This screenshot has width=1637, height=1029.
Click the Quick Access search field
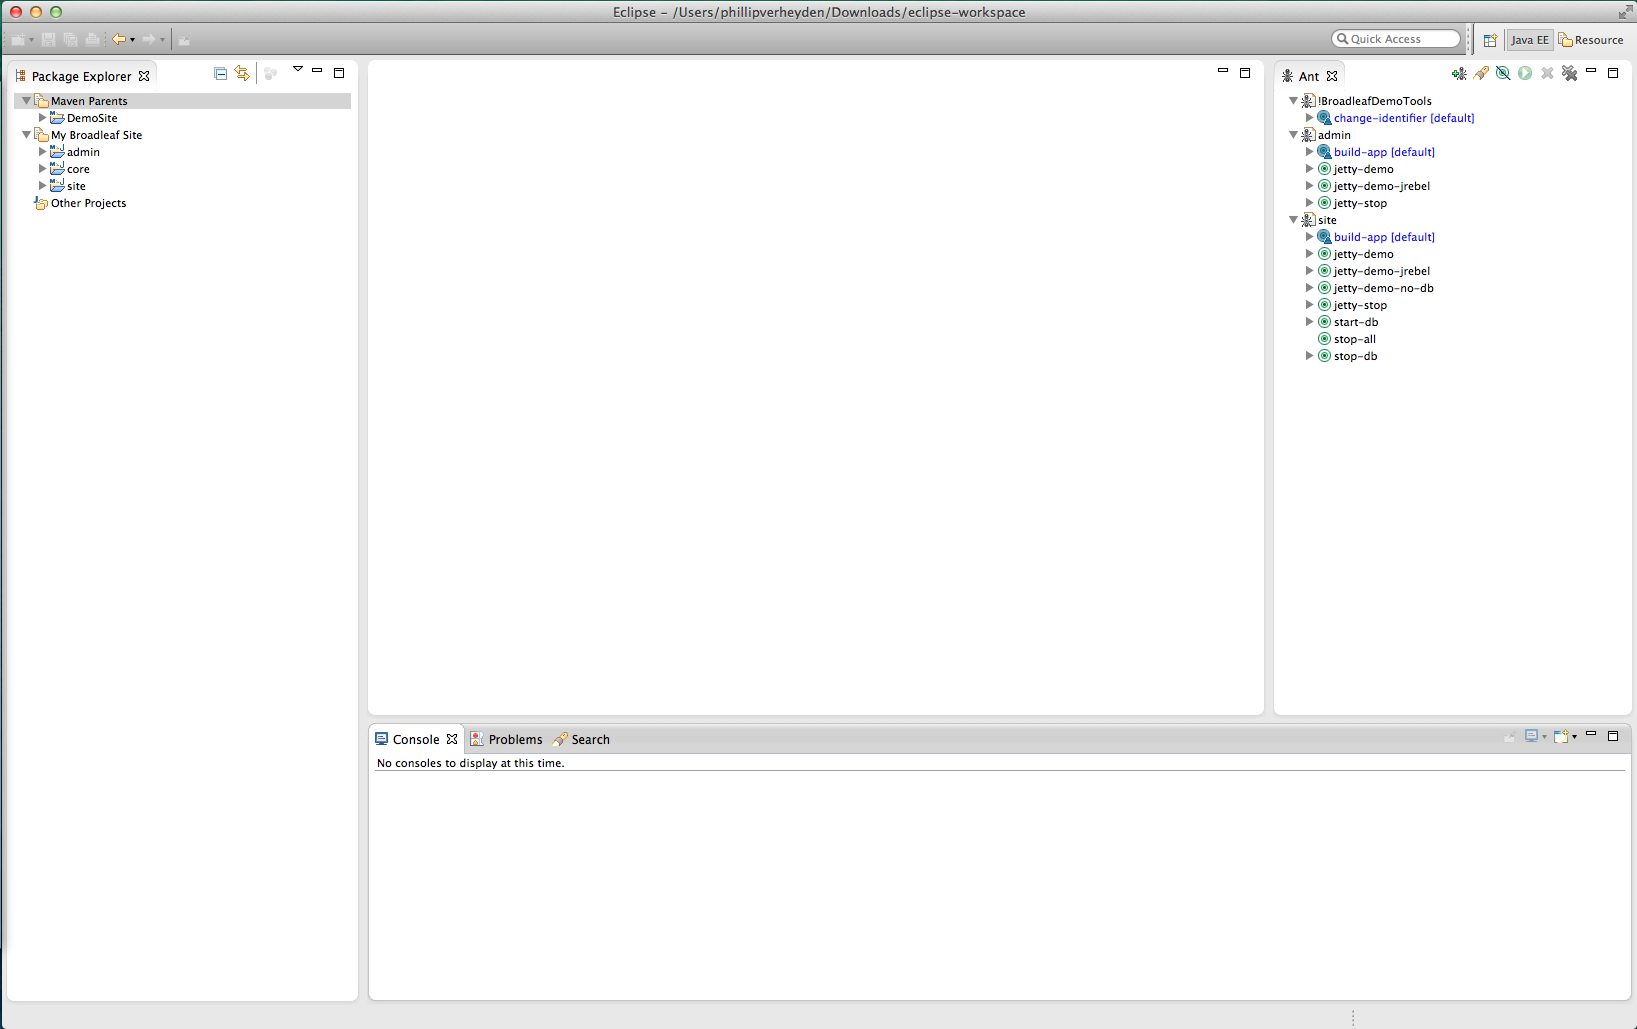click(1397, 39)
